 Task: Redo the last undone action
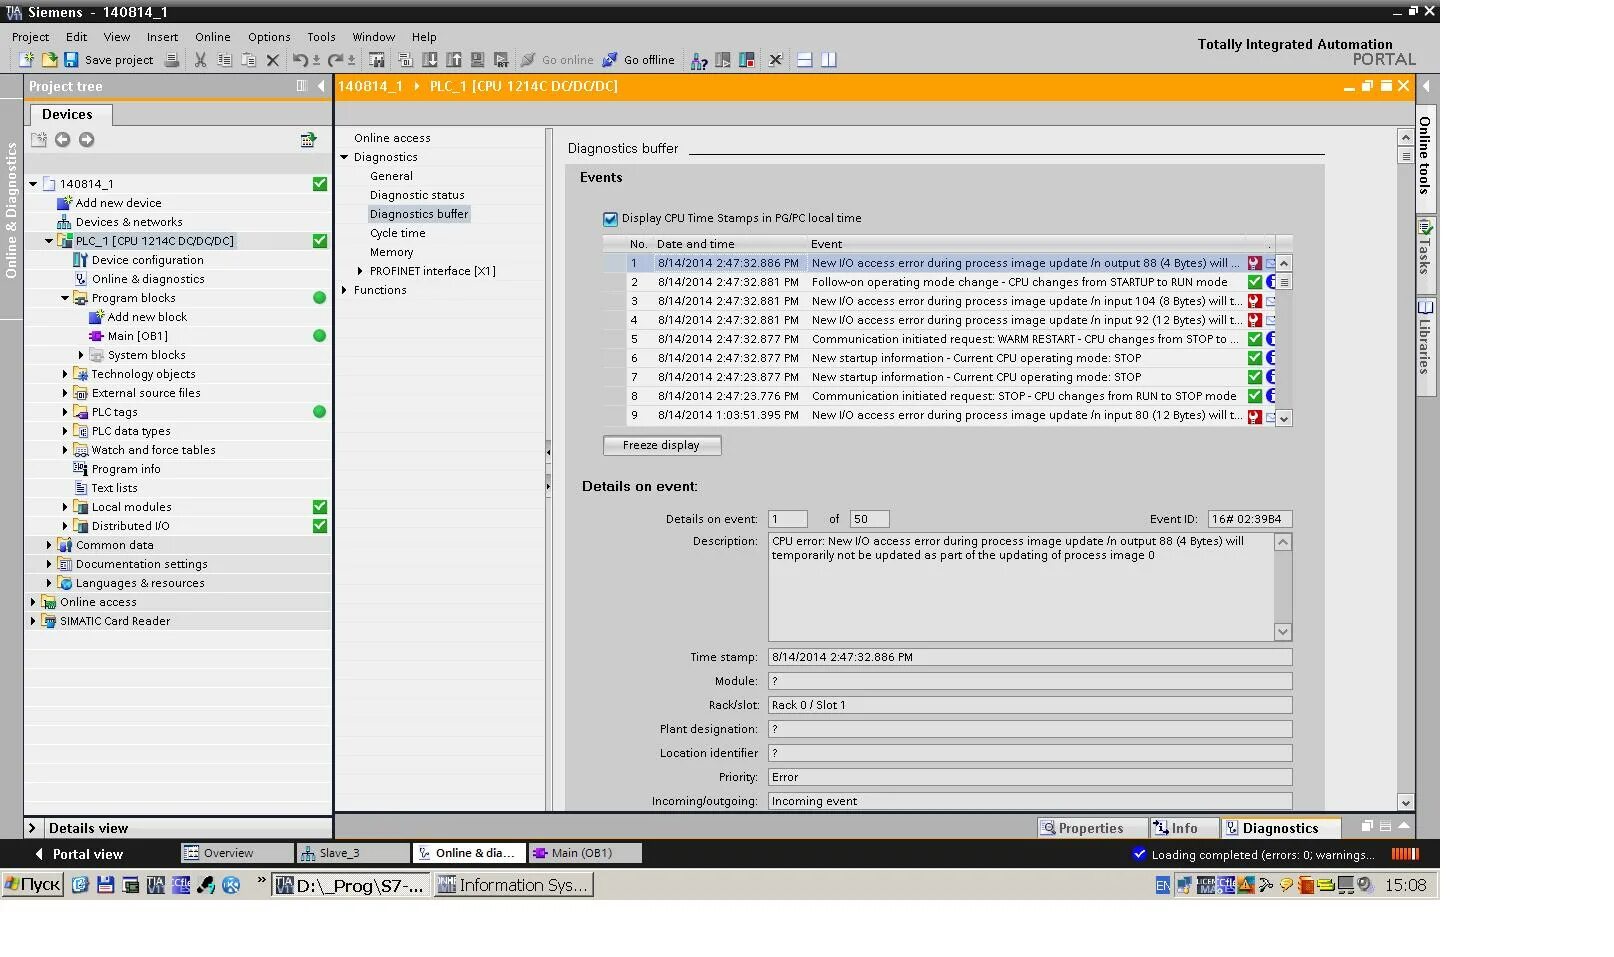coord(335,60)
